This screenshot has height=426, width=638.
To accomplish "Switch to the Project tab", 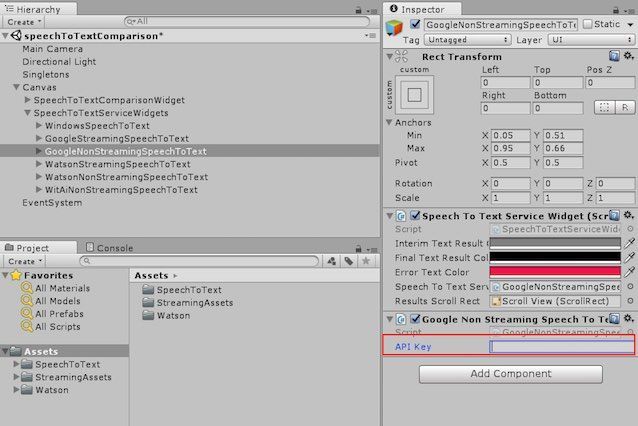I will pos(39,248).
